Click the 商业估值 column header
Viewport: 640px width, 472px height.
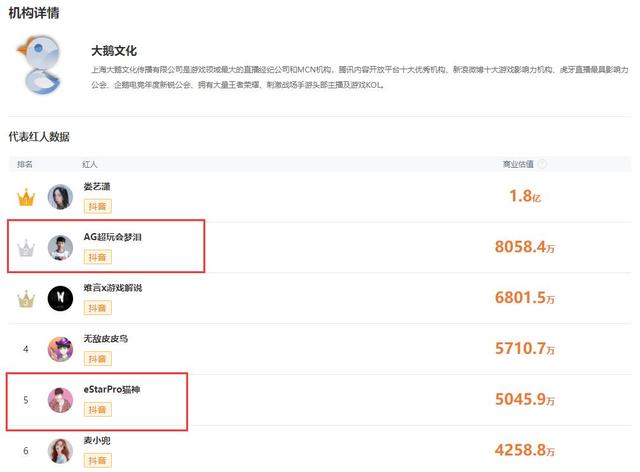click(x=518, y=163)
